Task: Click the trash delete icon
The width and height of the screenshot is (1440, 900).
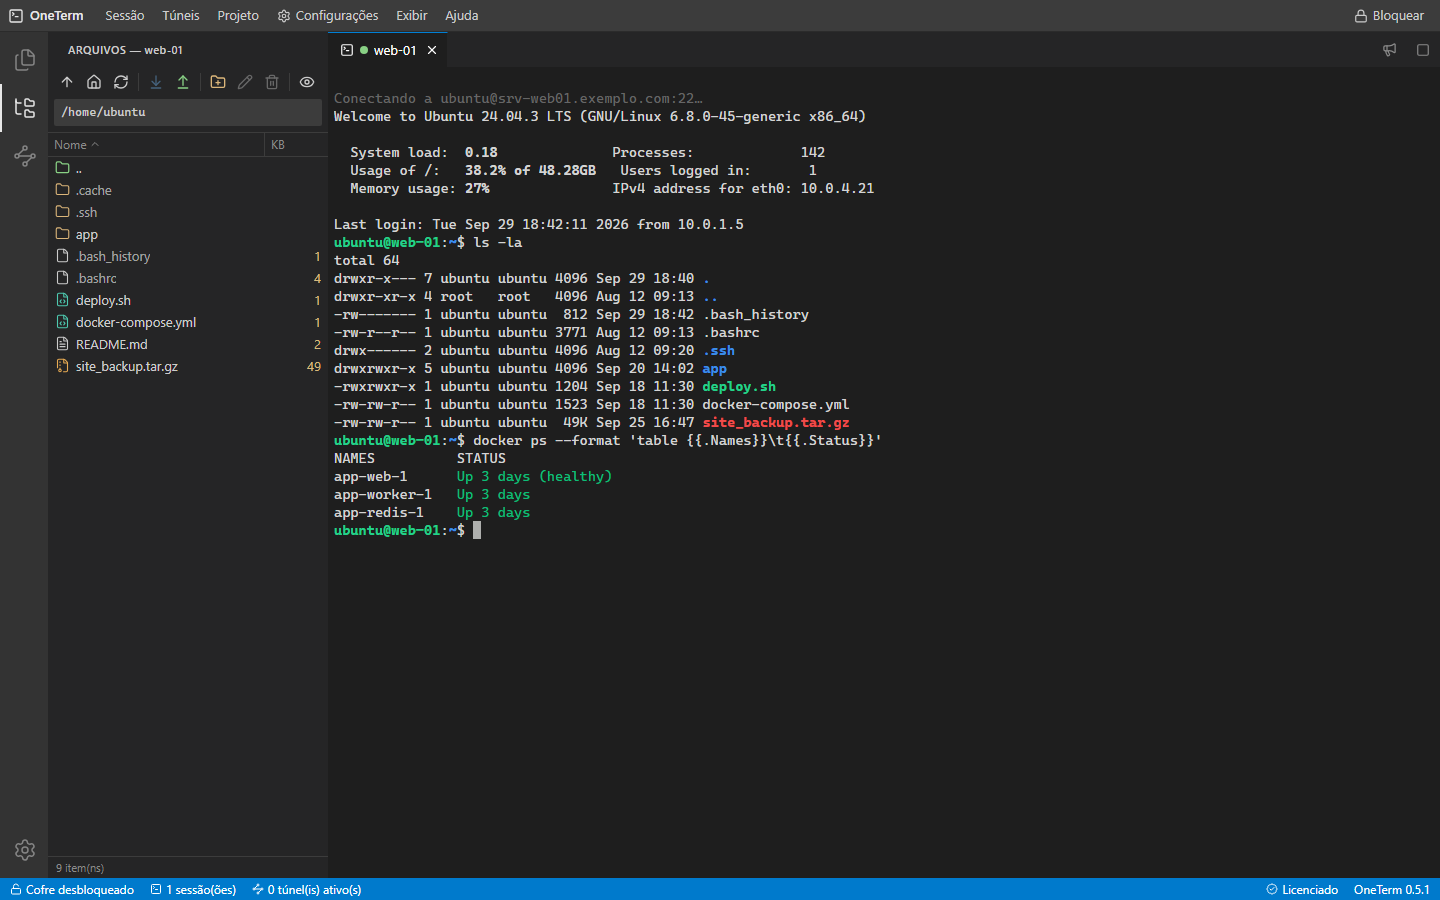Action: (272, 82)
